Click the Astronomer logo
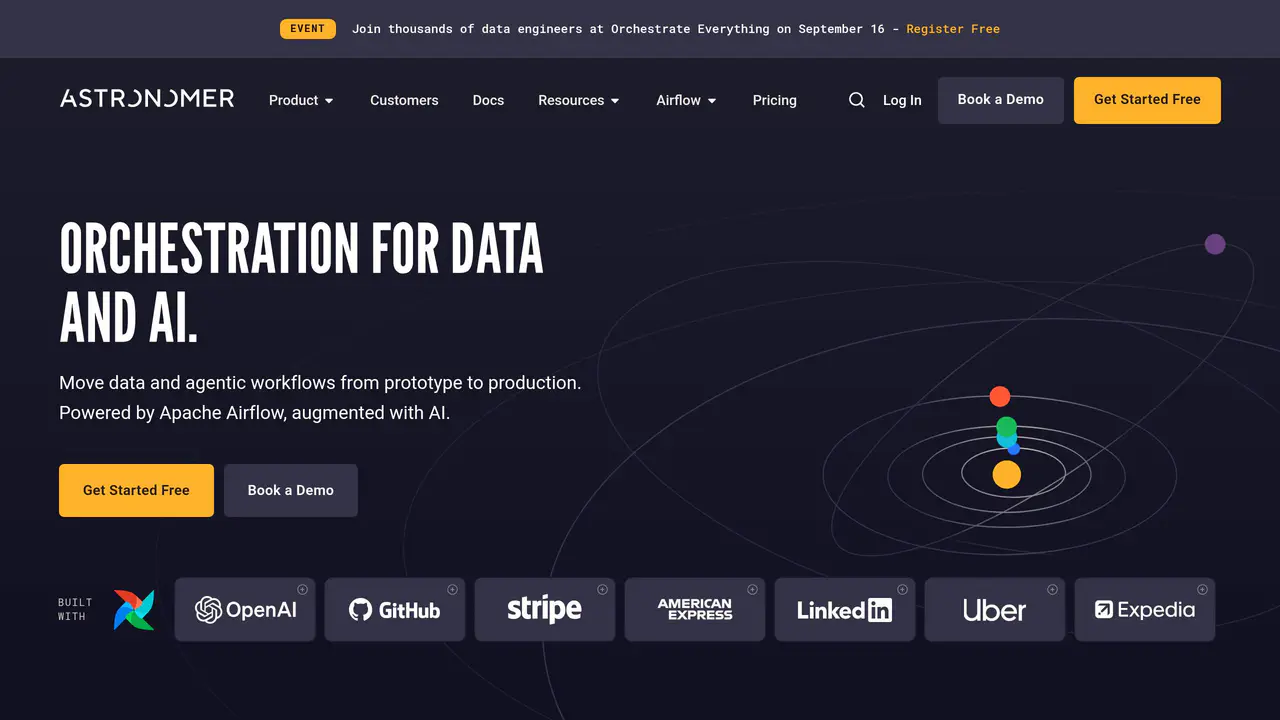 click(147, 98)
